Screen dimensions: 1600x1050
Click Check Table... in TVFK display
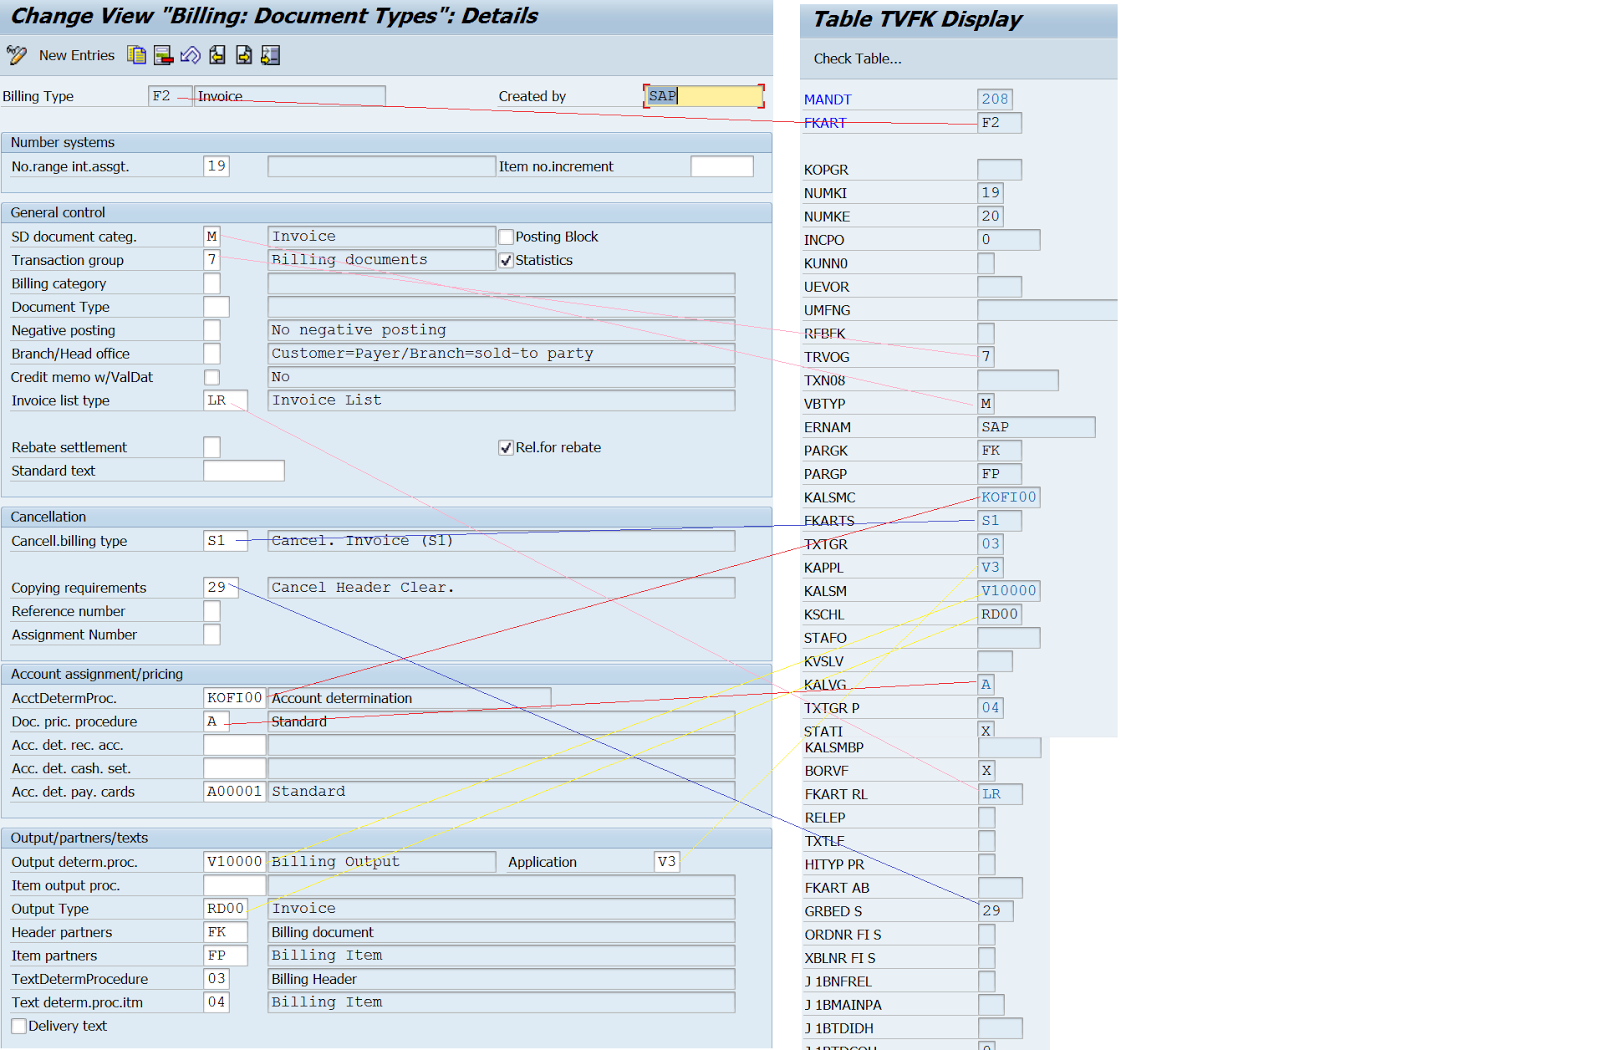tap(857, 59)
